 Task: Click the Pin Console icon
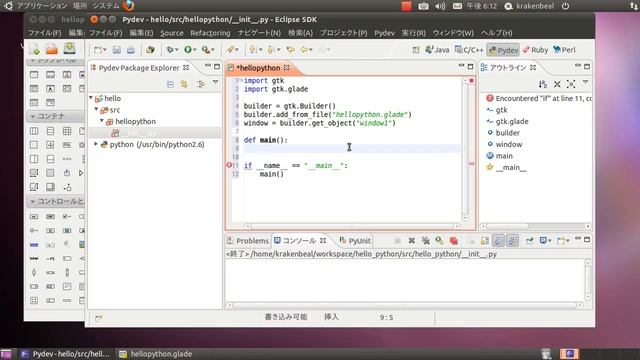click(x=529, y=241)
